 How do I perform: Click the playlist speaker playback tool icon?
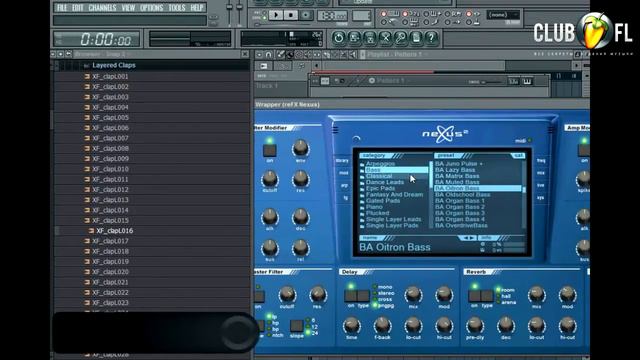pyautogui.click(x=353, y=54)
